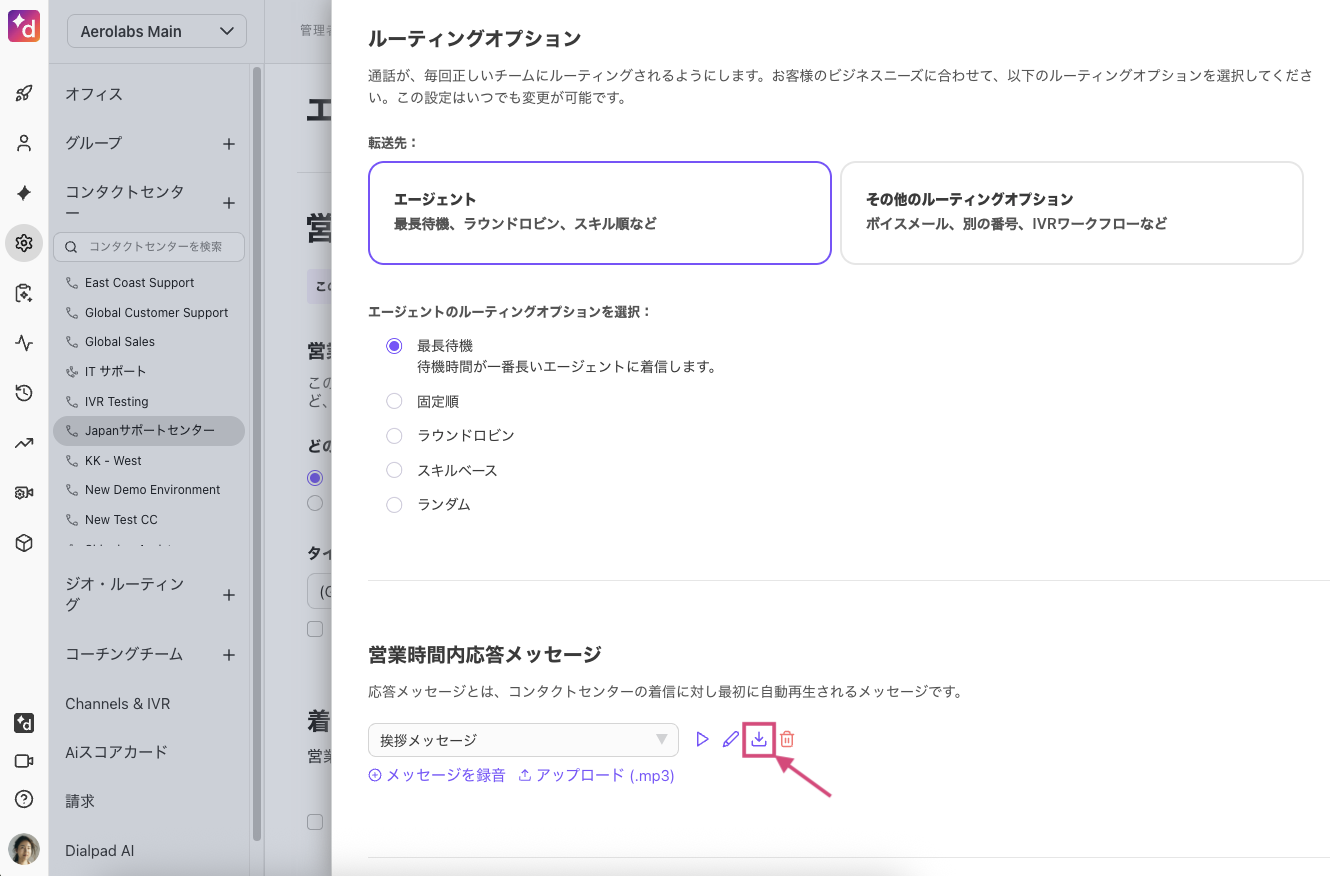Image resolution: width=1342 pixels, height=876 pixels.
Task: Select Global Sales contact center
Action: pos(120,342)
